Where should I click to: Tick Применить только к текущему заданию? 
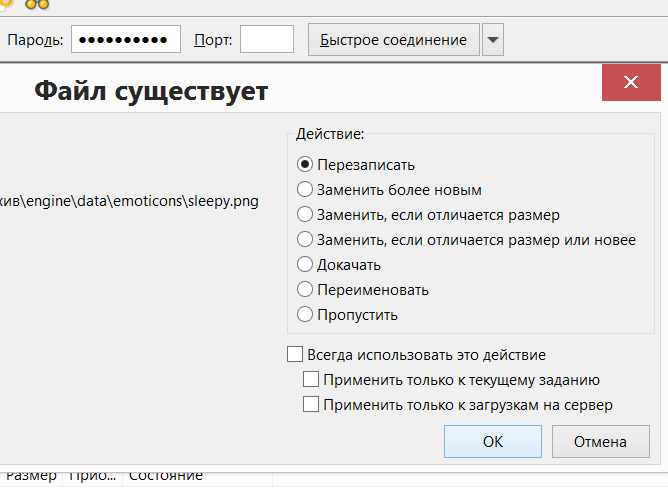(311, 380)
